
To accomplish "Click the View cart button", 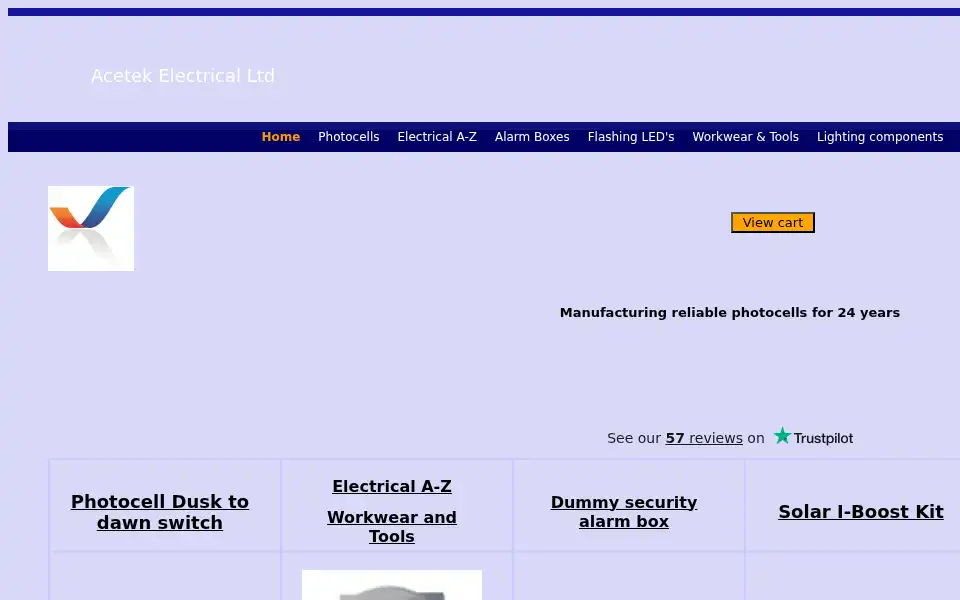I will [773, 222].
